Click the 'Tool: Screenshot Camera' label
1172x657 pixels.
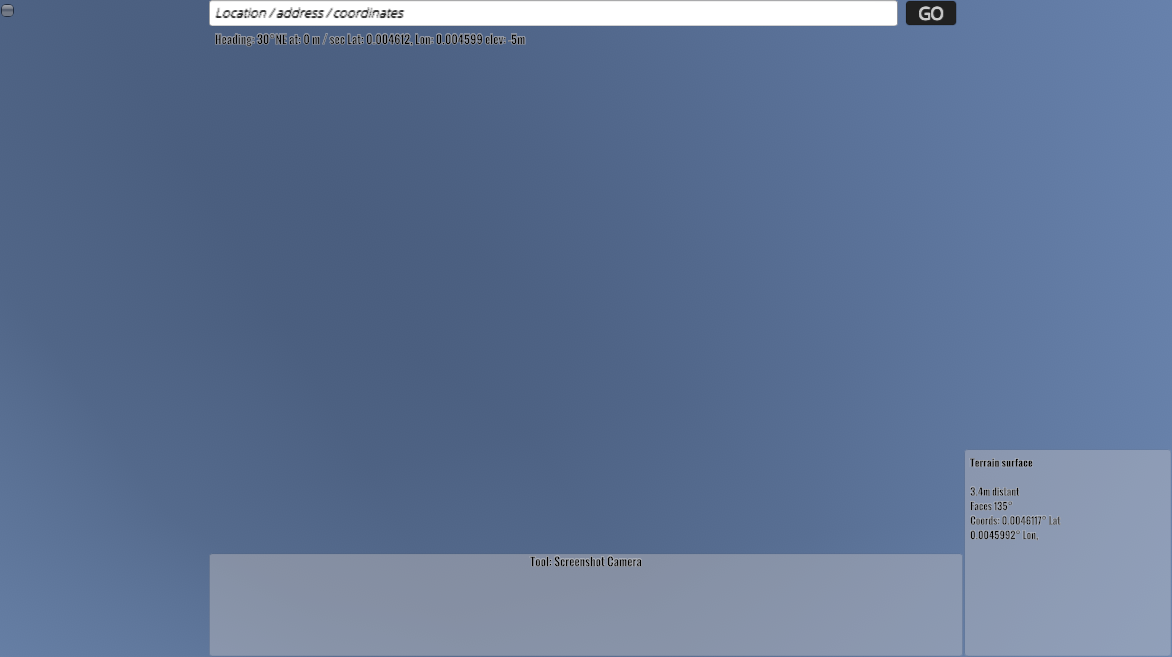(586, 562)
